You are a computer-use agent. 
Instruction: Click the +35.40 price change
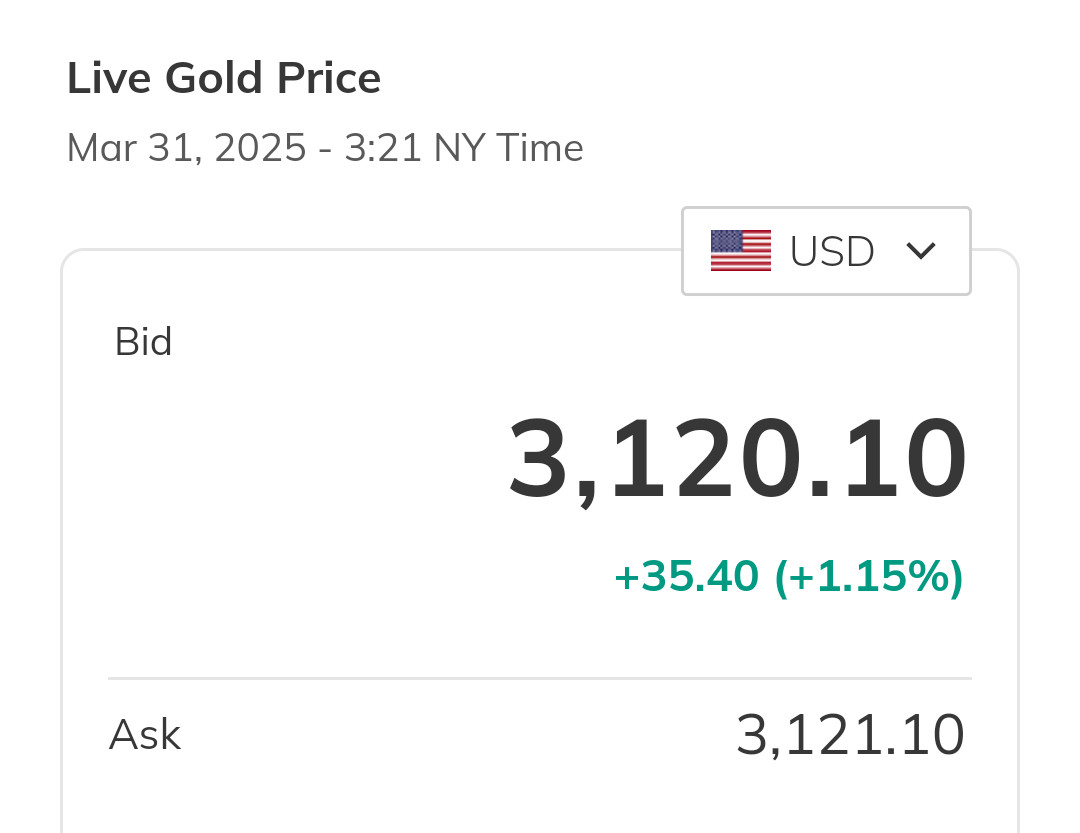coord(686,576)
